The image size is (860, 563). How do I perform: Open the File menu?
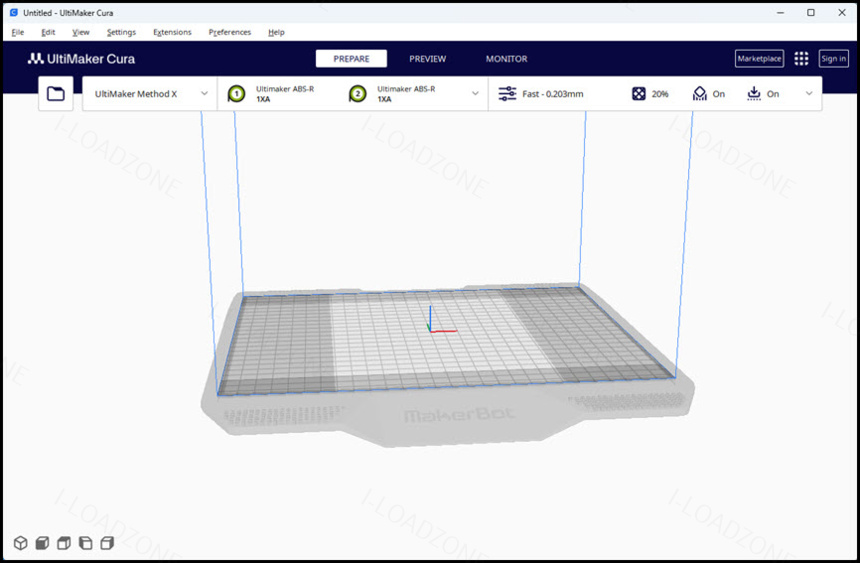point(18,32)
